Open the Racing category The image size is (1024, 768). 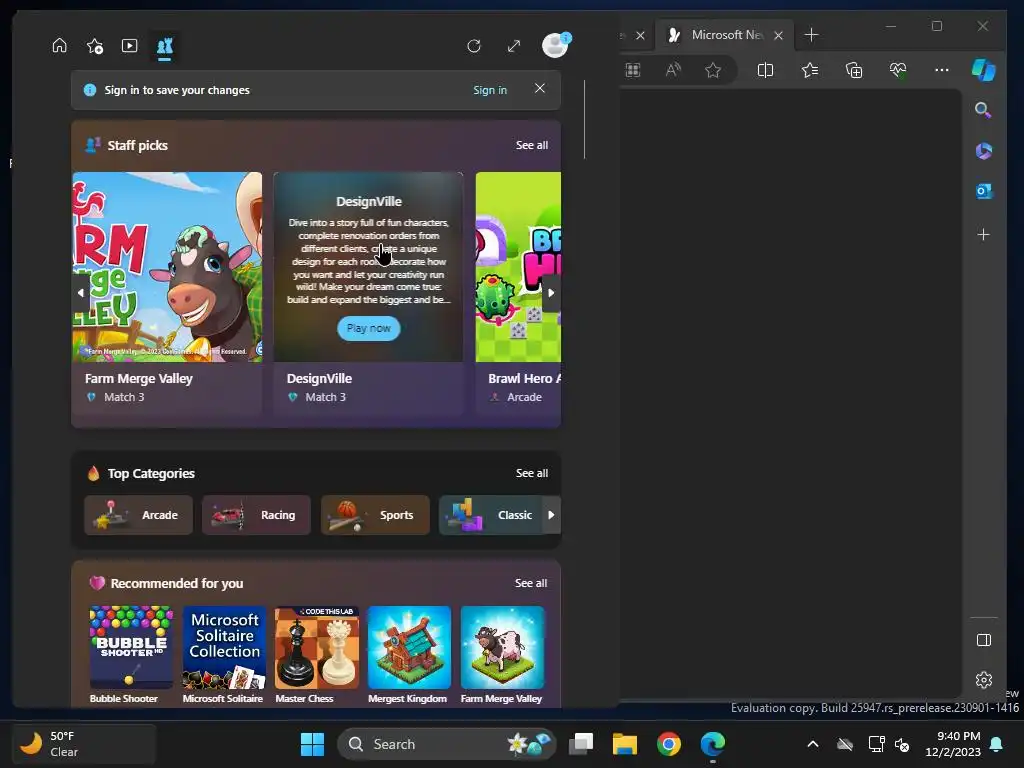click(x=256, y=515)
